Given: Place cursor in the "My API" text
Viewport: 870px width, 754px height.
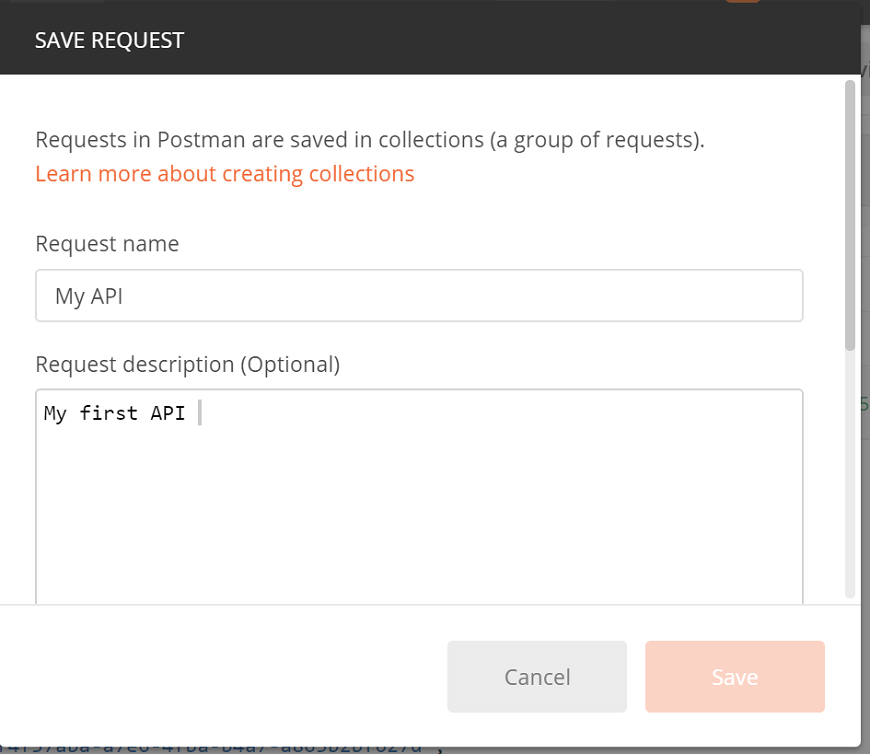Looking at the screenshot, I should pyautogui.click(x=89, y=296).
